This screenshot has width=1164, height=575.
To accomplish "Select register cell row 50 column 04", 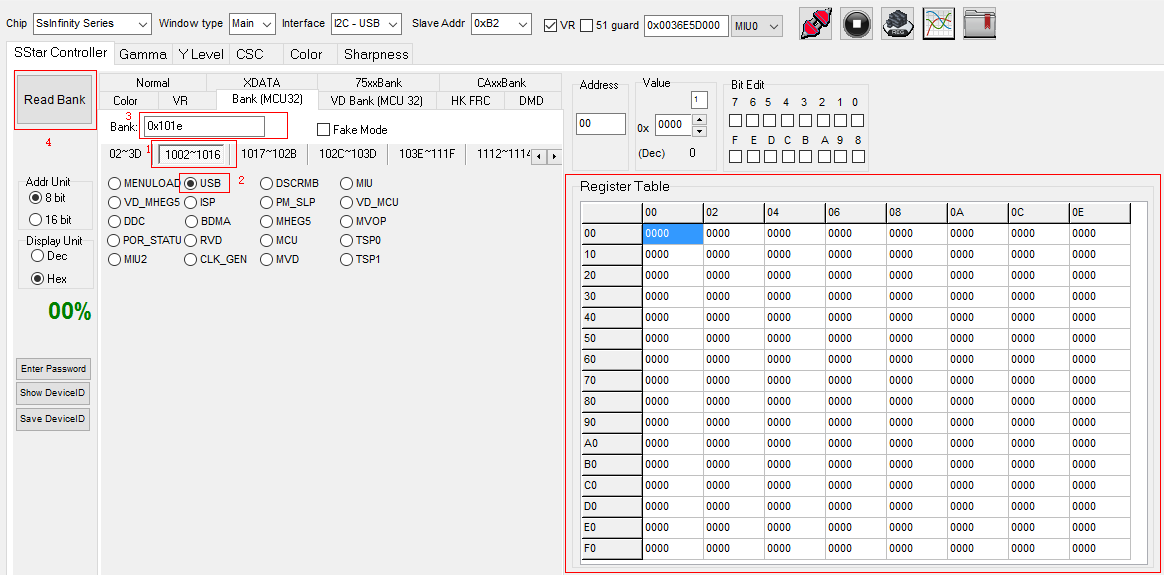I will [x=794, y=338].
